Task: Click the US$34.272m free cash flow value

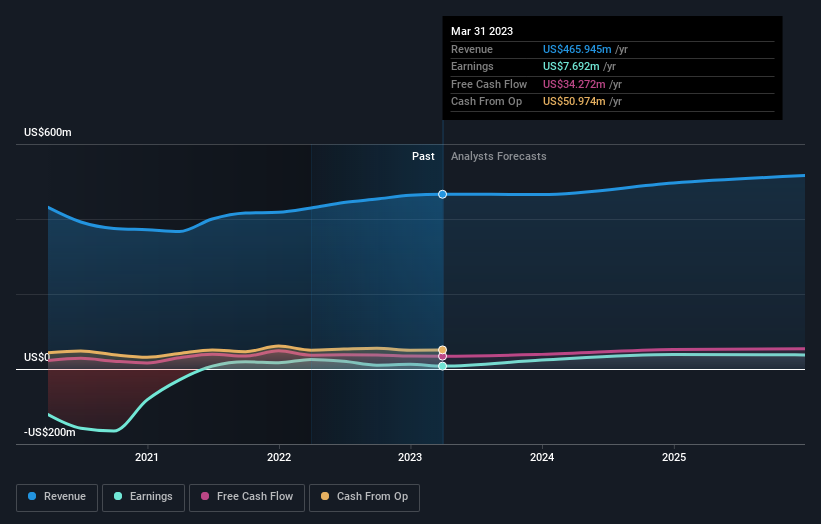Action: (x=574, y=84)
